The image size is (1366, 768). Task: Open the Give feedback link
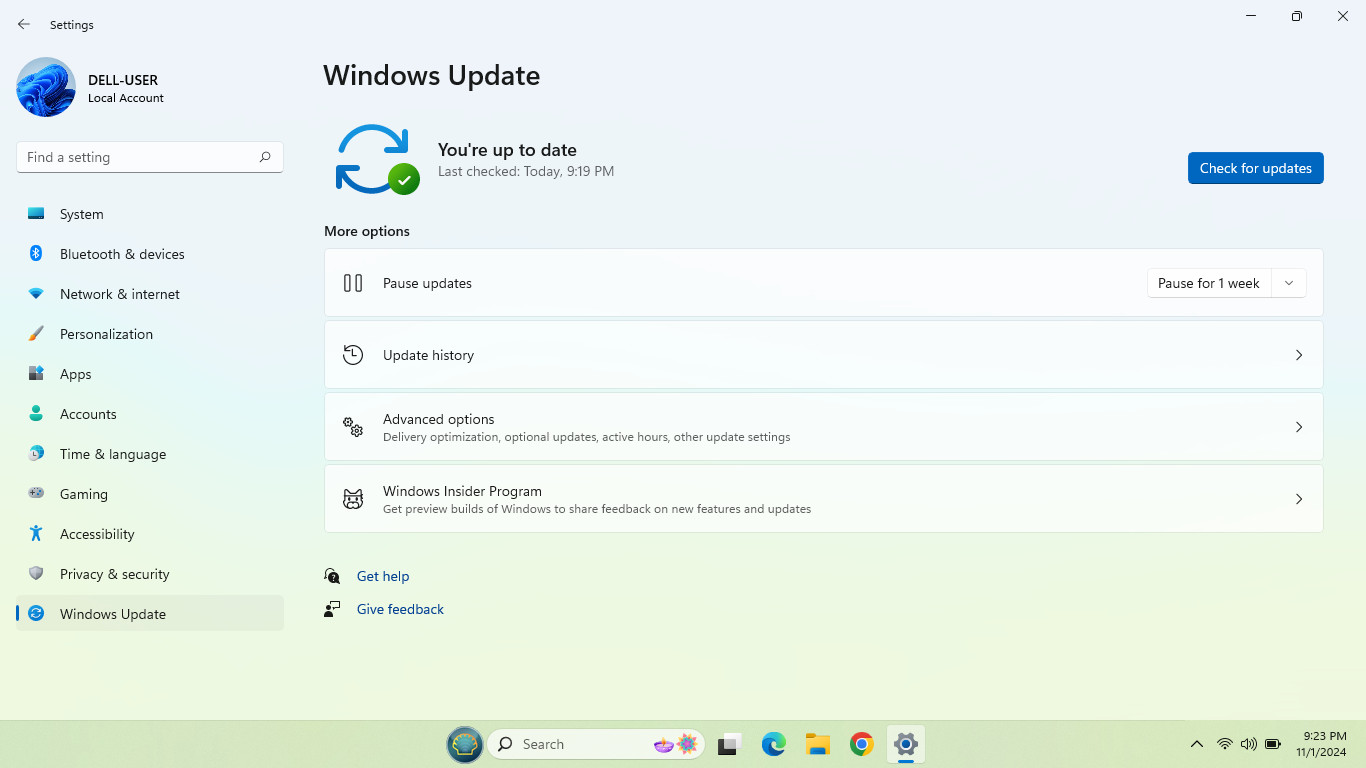pyautogui.click(x=400, y=609)
